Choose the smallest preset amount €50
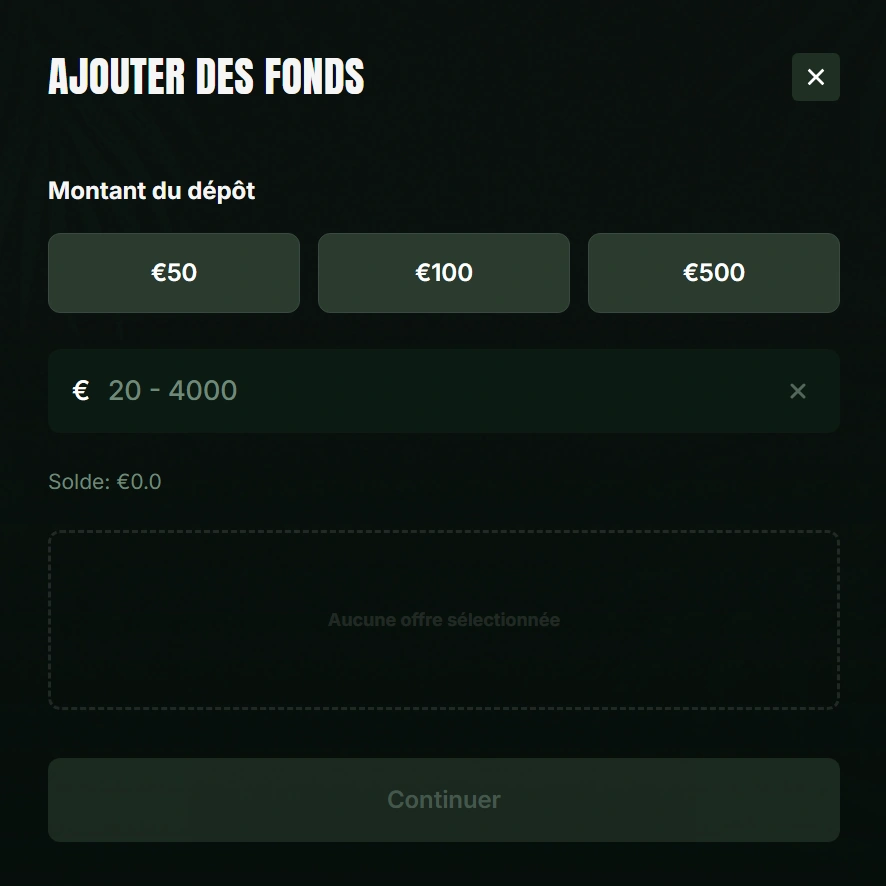The image size is (886, 886). pos(174,272)
